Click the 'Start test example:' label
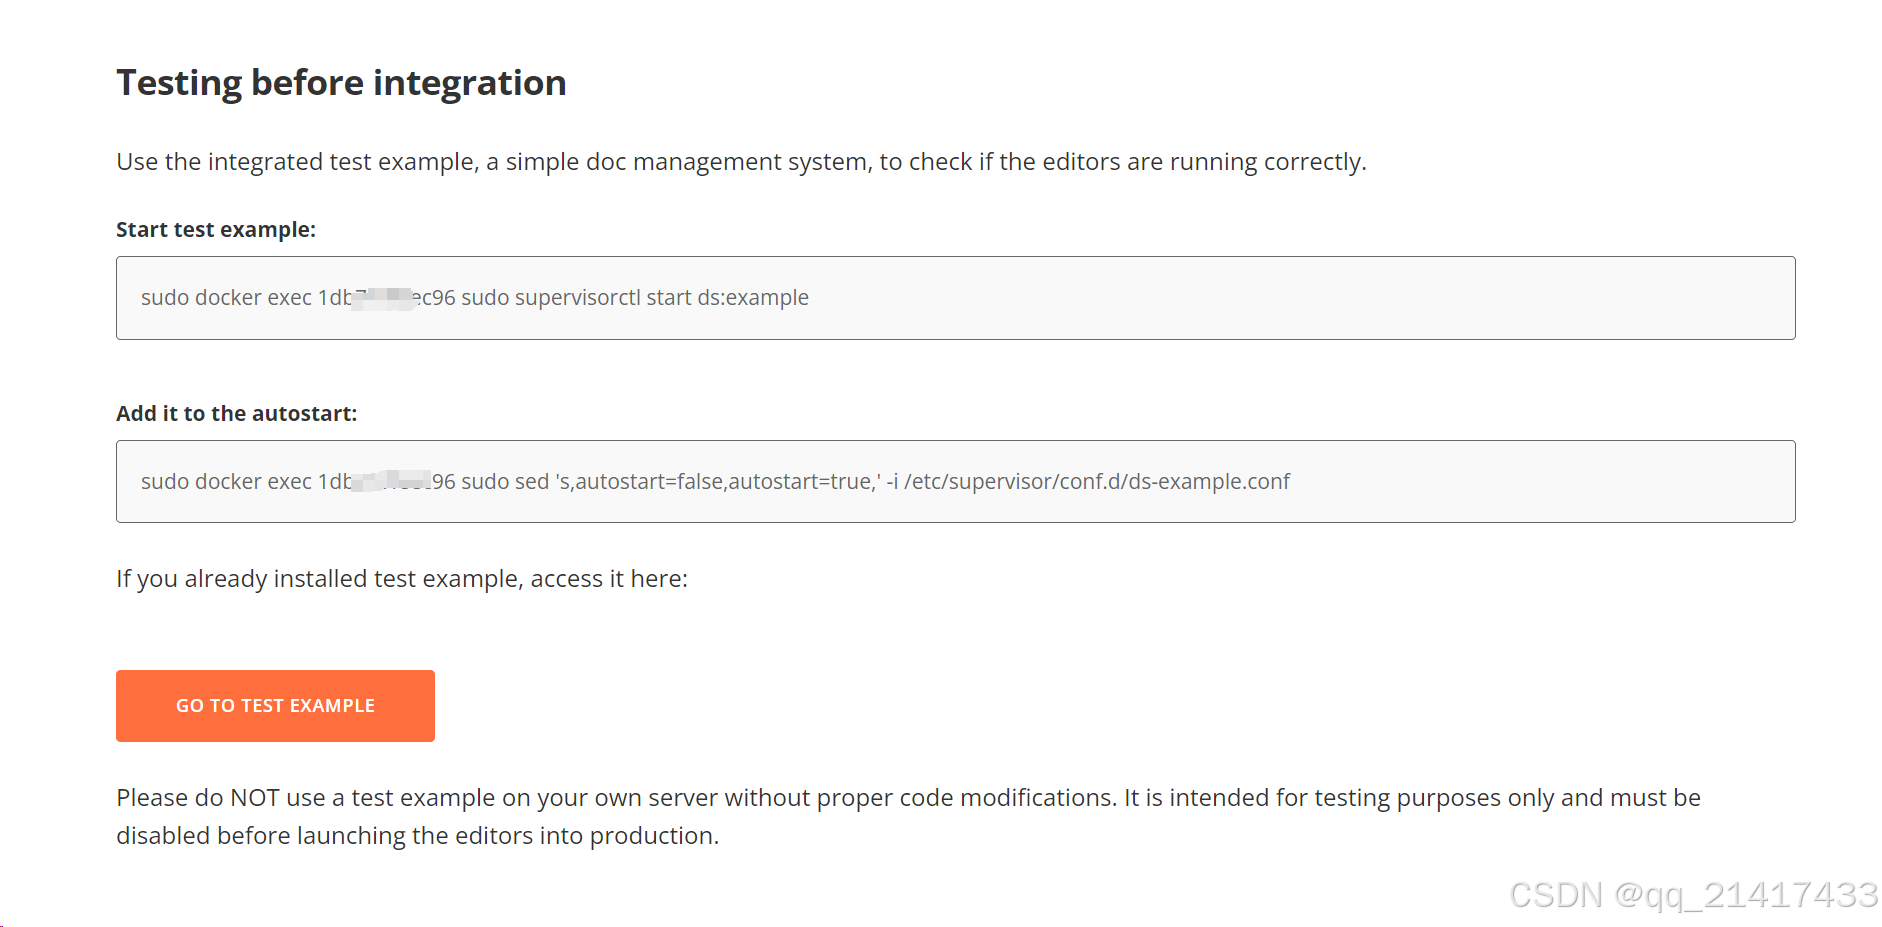 click(x=215, y=230)
